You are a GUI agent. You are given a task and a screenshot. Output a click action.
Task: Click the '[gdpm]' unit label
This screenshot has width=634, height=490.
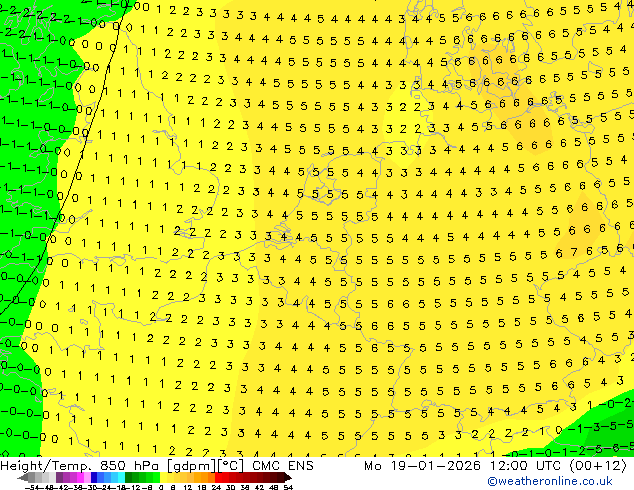pos(190,466)
